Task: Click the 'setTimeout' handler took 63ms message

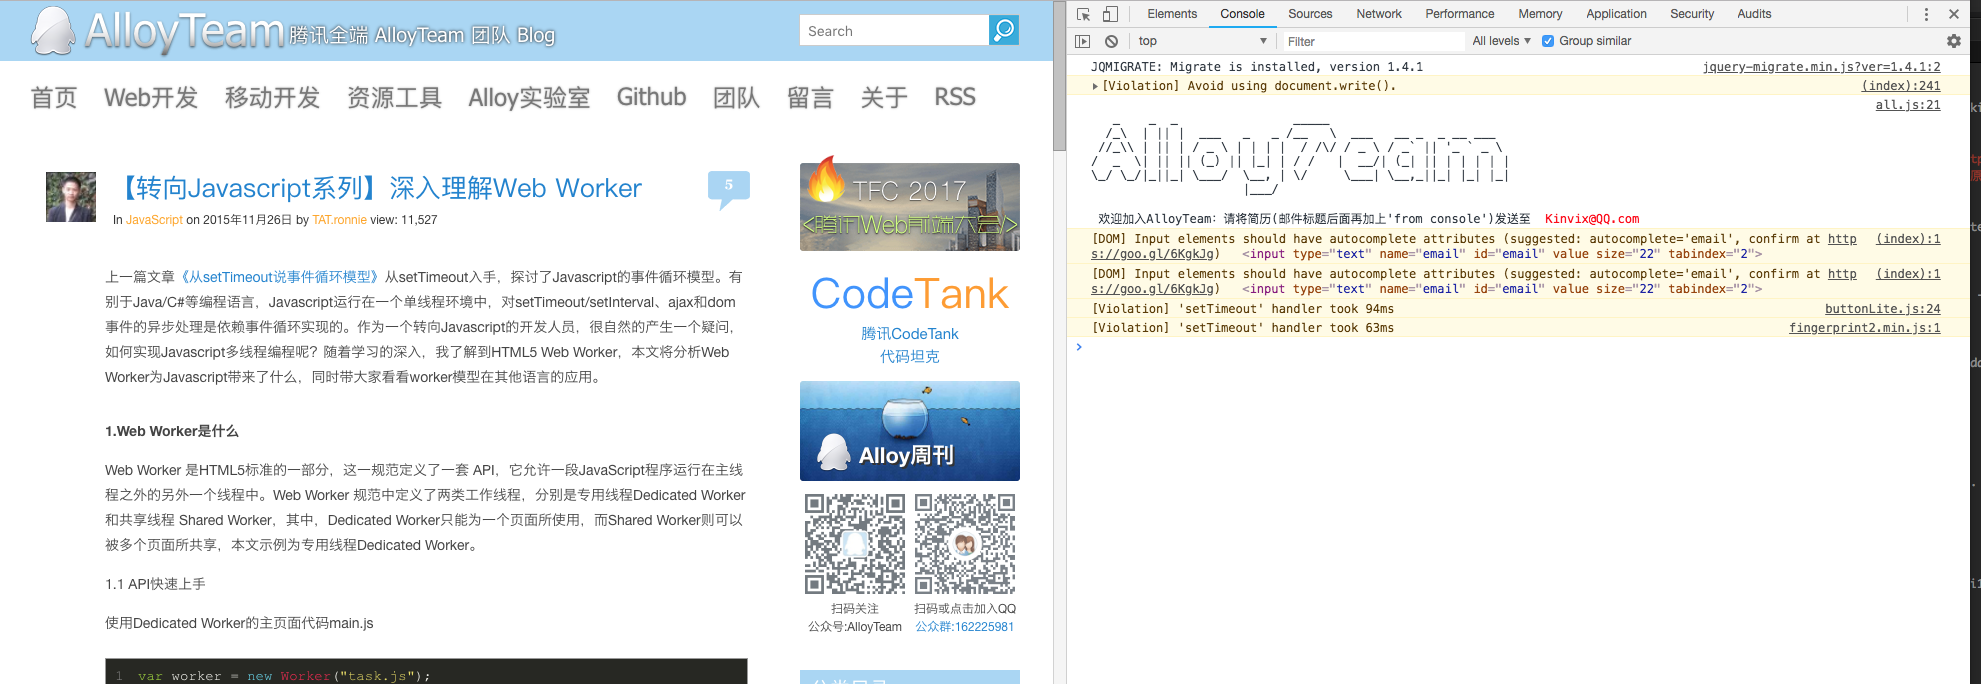Action: click(x=1242, y=328)
